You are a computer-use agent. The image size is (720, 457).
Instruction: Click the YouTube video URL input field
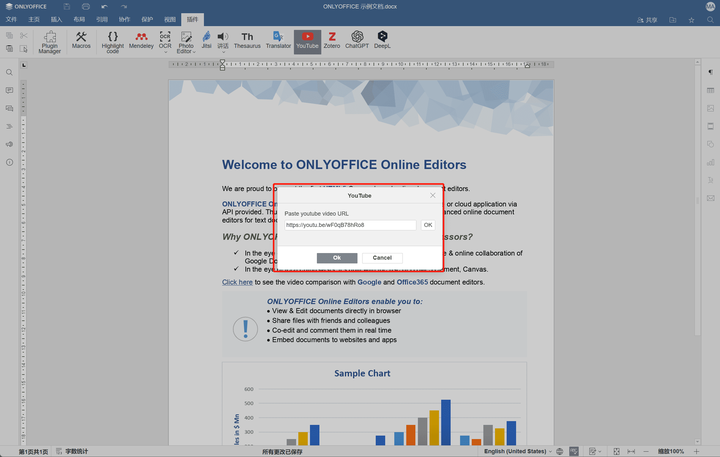349,225
